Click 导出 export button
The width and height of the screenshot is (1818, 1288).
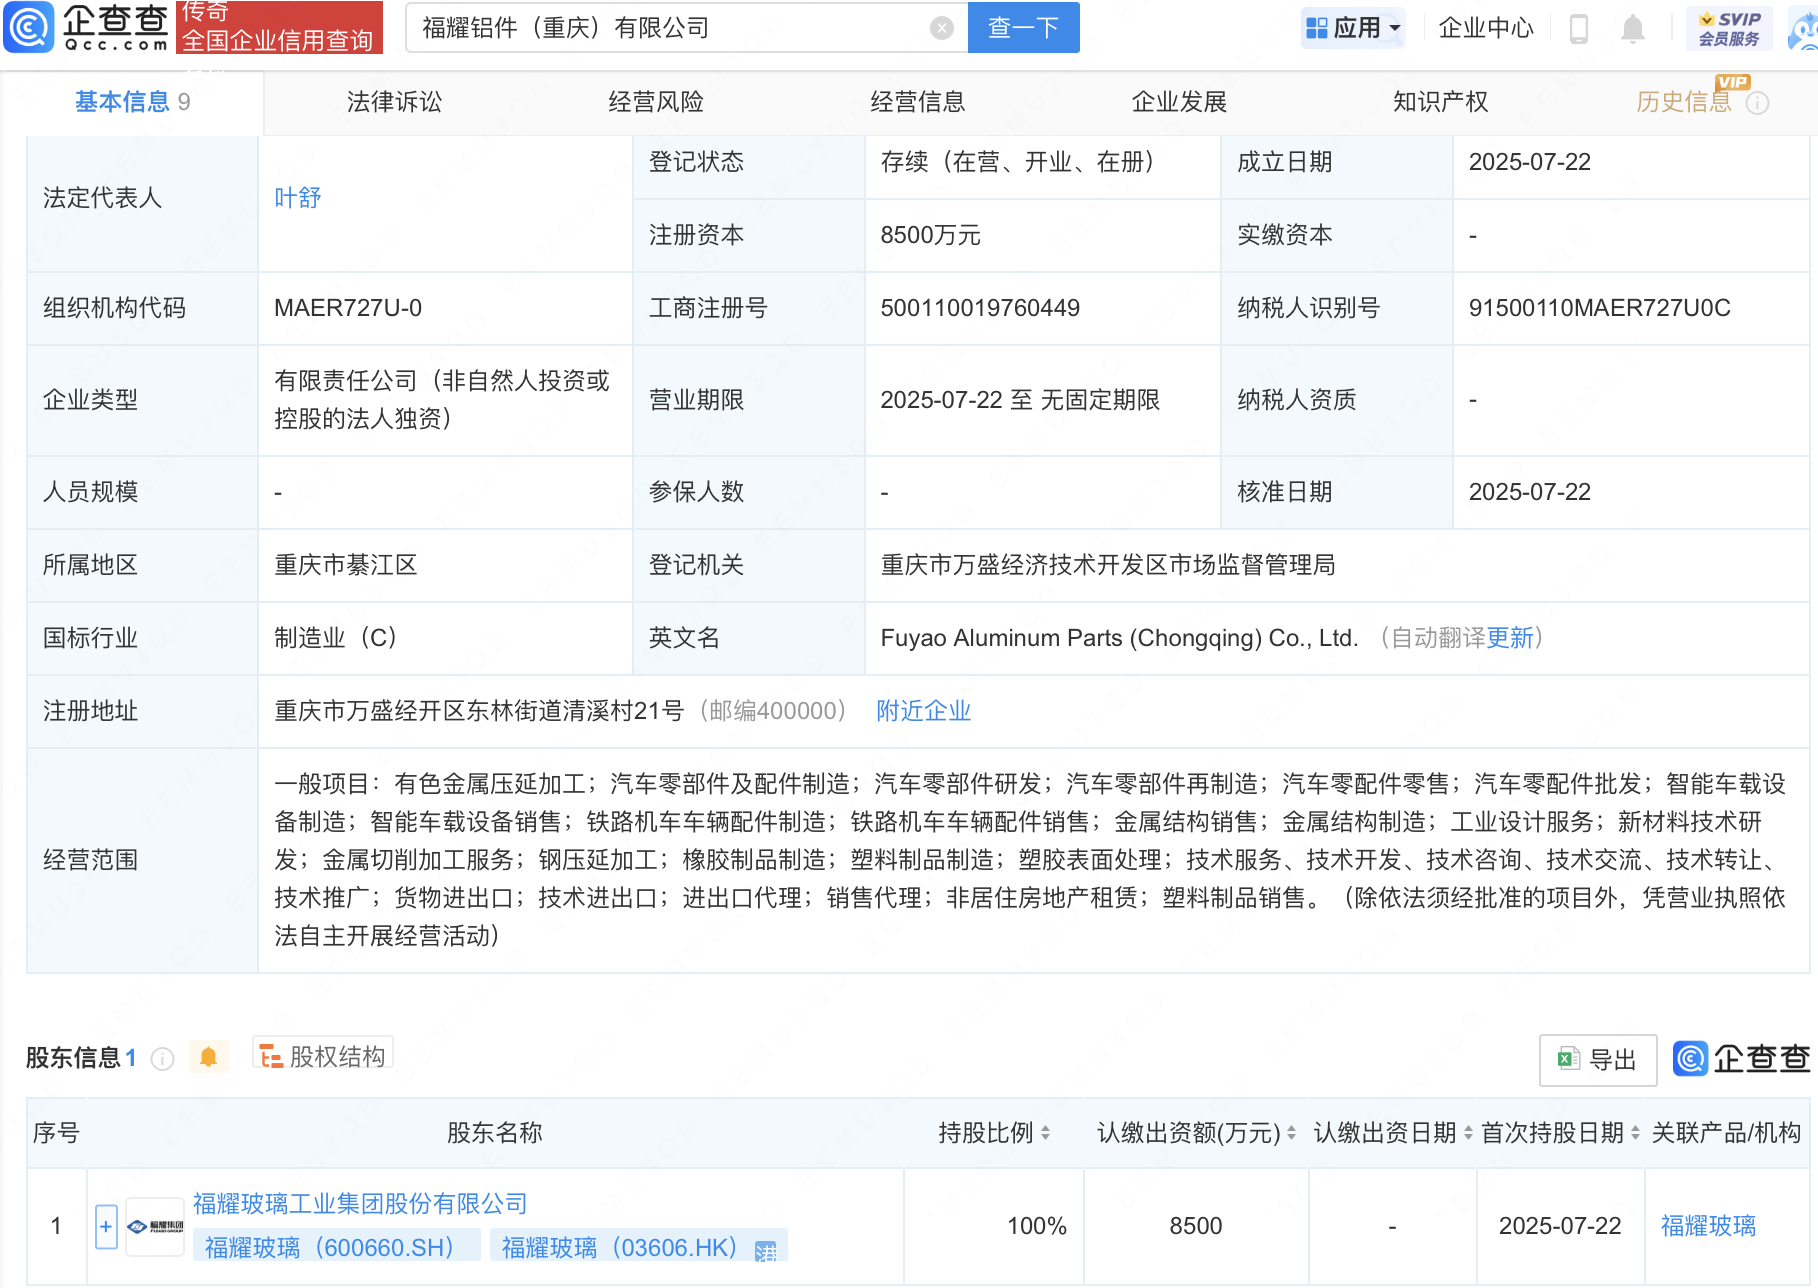1598,1060
